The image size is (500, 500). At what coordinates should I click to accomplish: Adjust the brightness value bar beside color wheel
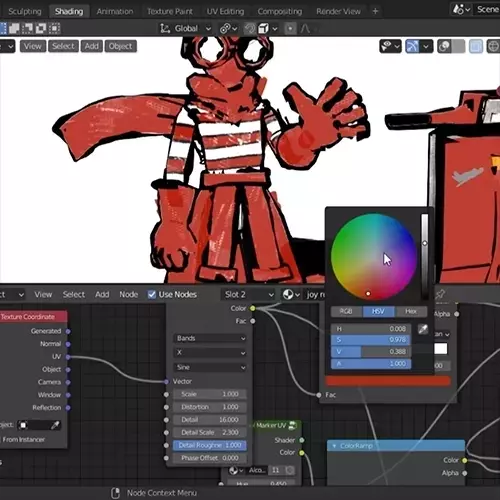tap(425, 257)
